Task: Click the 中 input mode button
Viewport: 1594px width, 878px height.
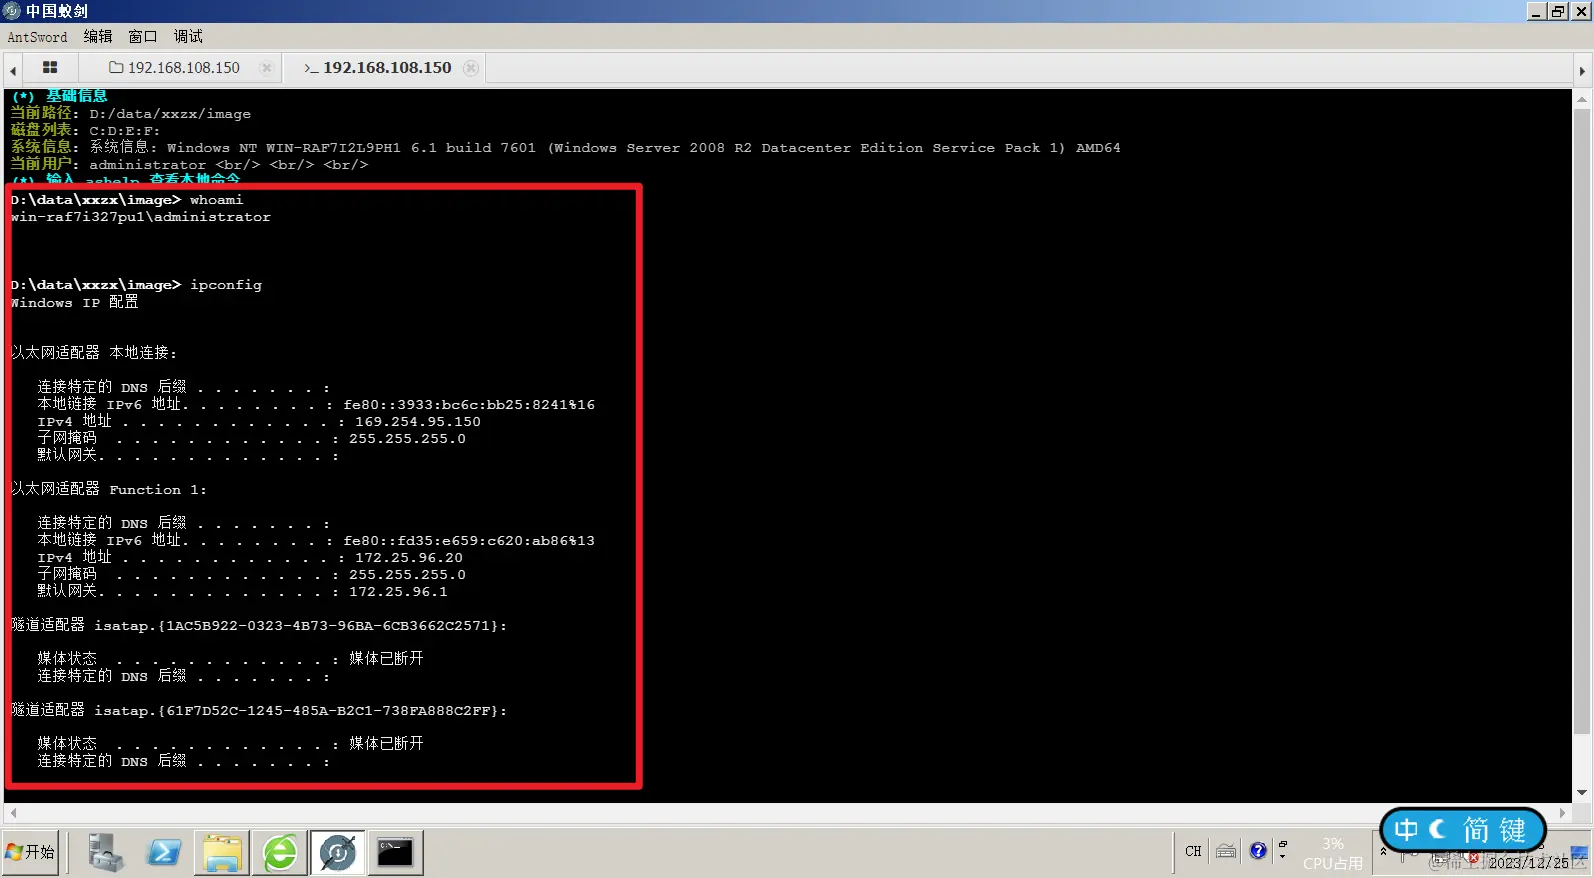Action: [1406, 830]
